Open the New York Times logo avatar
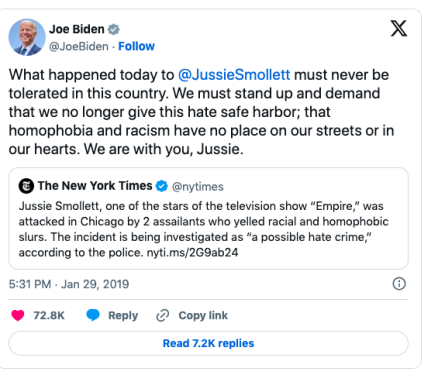438x375 pixels. coord(26,186)
